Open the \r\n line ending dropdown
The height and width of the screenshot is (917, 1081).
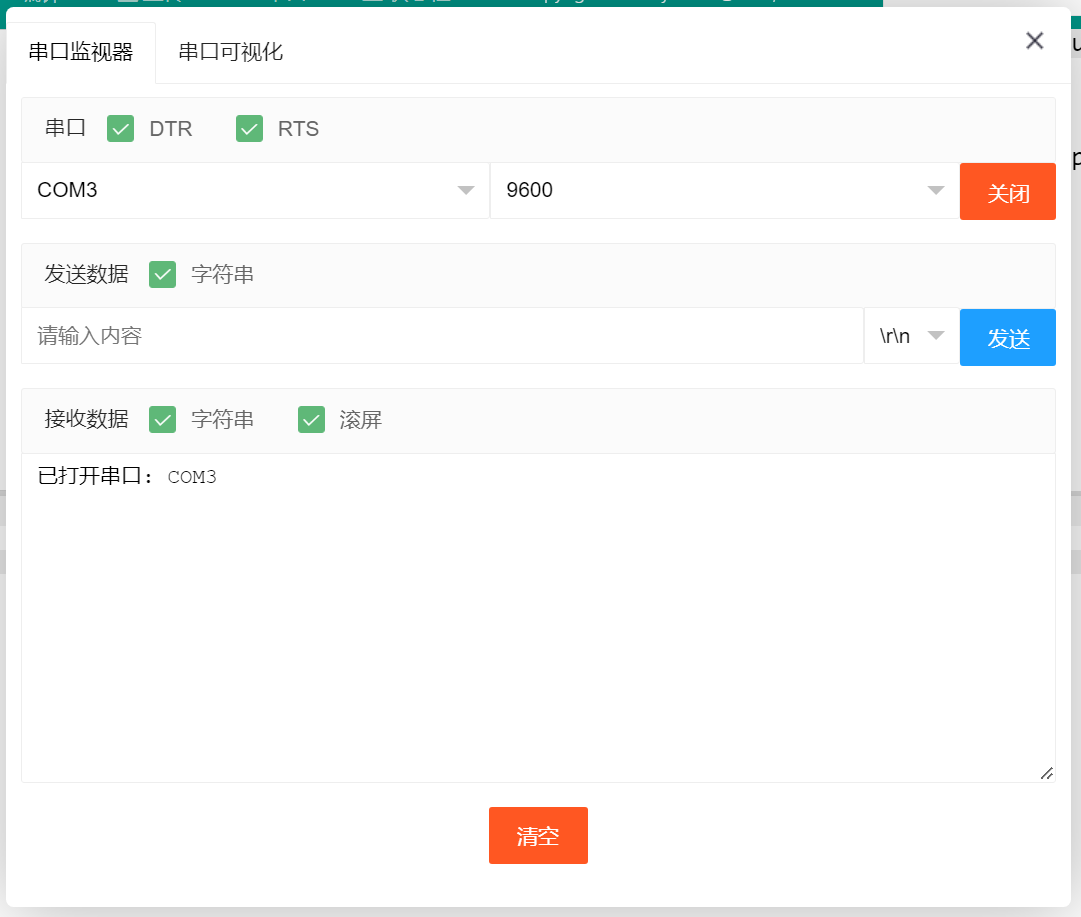pyautogui.click(x=911, y=336)
